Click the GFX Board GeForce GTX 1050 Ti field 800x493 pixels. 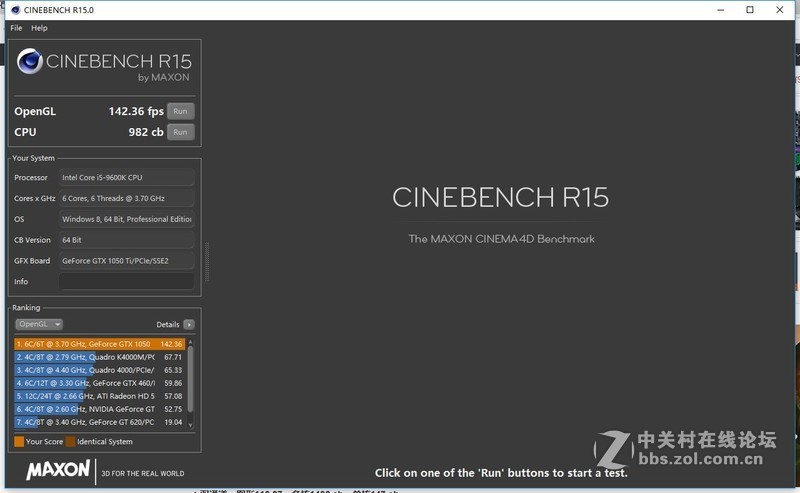[127, 261]
